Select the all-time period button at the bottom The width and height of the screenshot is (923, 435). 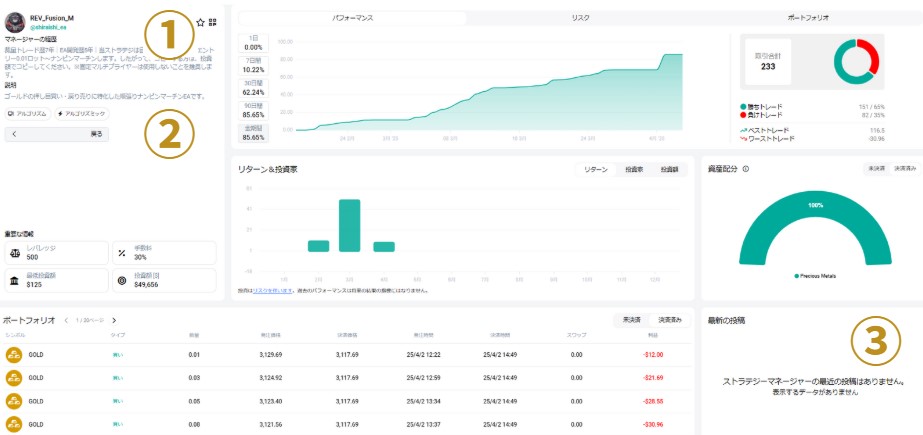(x=253, y=133)
